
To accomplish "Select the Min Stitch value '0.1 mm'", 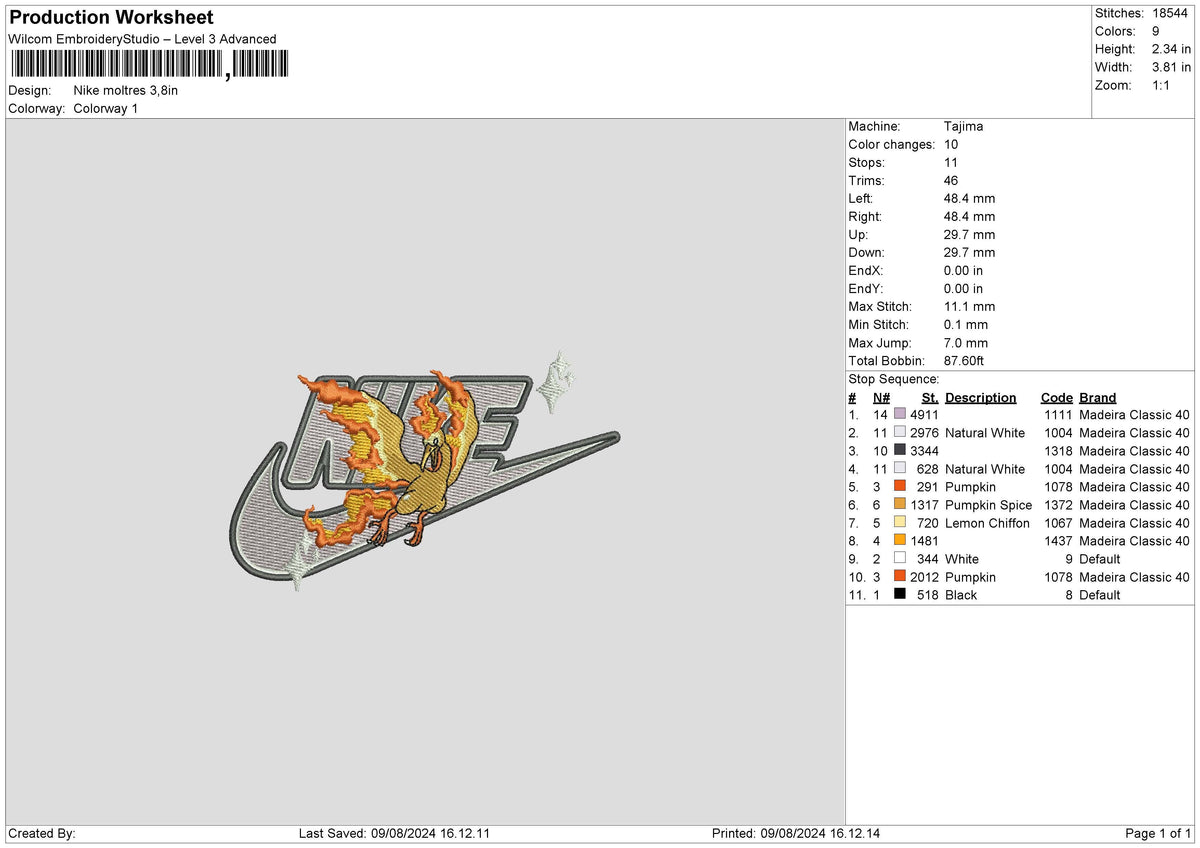I will [x=966, y=324].
